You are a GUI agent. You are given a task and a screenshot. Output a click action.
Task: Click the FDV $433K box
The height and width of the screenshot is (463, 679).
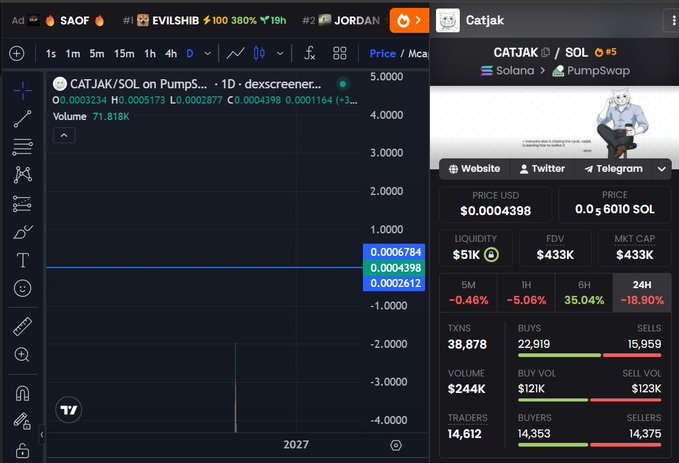pos(555,248)
